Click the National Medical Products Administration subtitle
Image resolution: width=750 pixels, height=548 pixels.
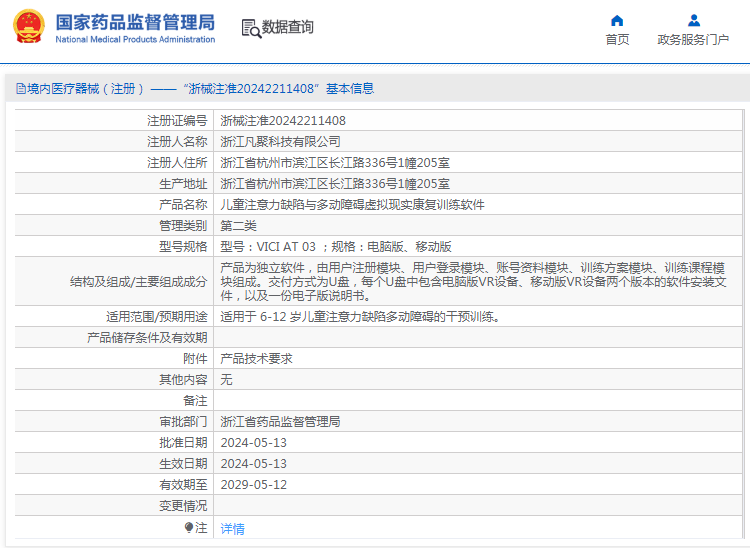[x=135, y=39]
